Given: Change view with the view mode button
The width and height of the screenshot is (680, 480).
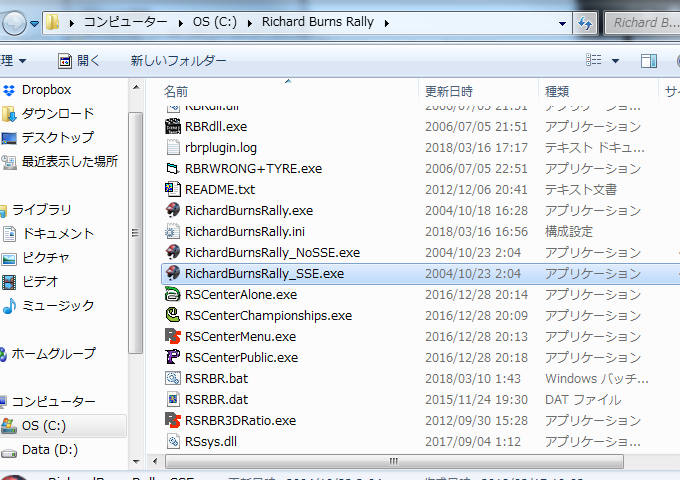Looking at the screenshot, I should point(594,60).
